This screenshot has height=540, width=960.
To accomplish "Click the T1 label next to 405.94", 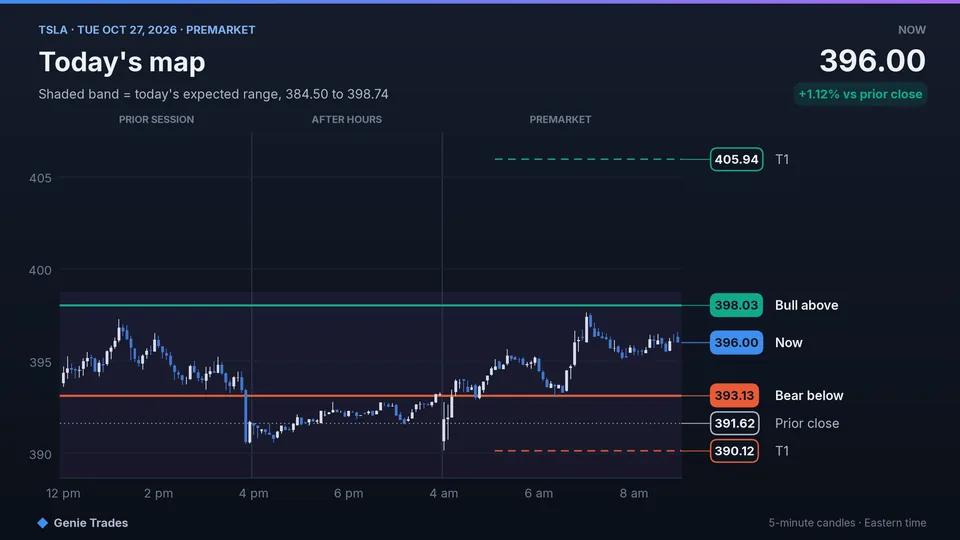I will (x=782, y=159).
